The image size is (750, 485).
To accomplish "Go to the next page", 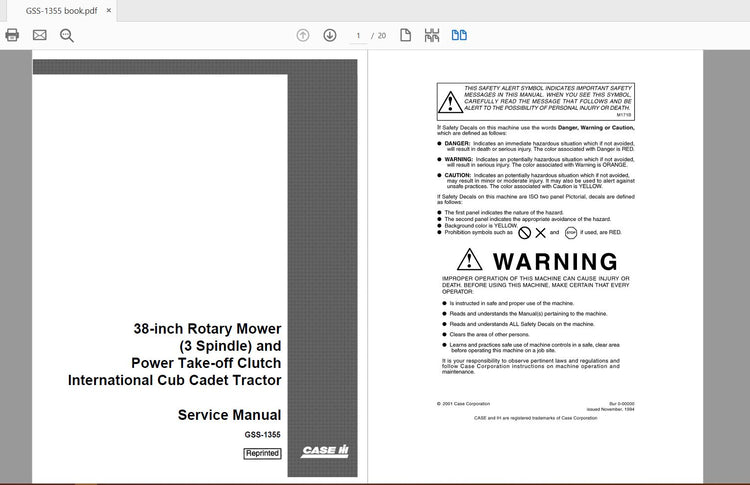I will tap(330, 35).
